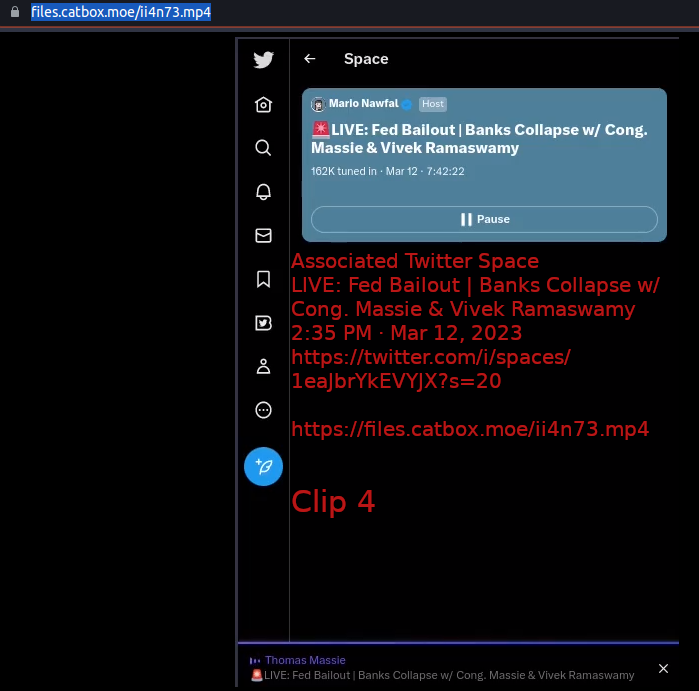Click the lock icon in address bar
This screenshot has height=691, width=699.
click(15, 12)
